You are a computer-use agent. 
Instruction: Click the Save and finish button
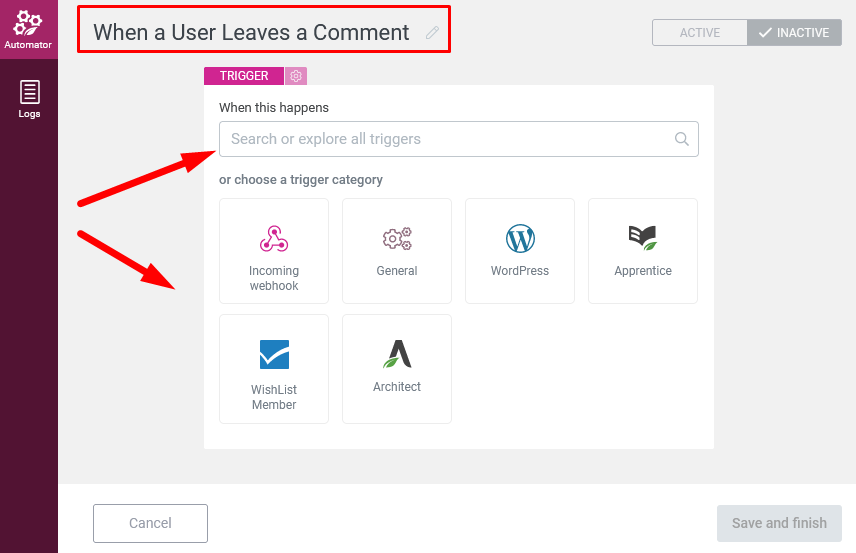pos(779,523)
